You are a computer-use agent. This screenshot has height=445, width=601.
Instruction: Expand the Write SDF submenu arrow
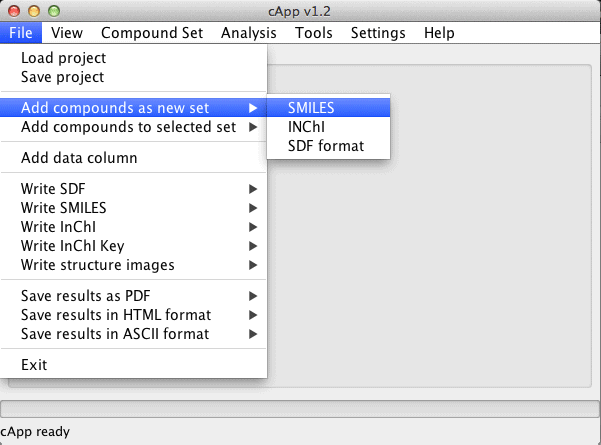tap(253, 189)
